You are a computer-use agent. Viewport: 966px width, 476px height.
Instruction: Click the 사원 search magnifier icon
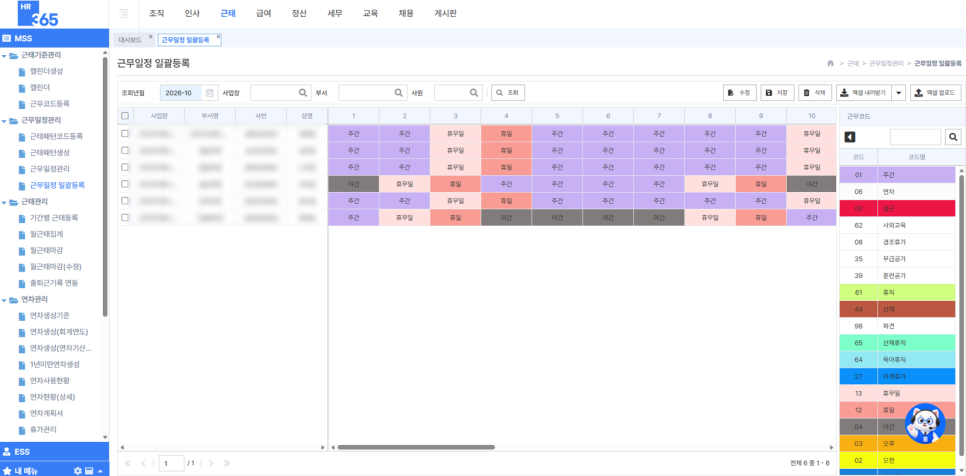[474, 93]
